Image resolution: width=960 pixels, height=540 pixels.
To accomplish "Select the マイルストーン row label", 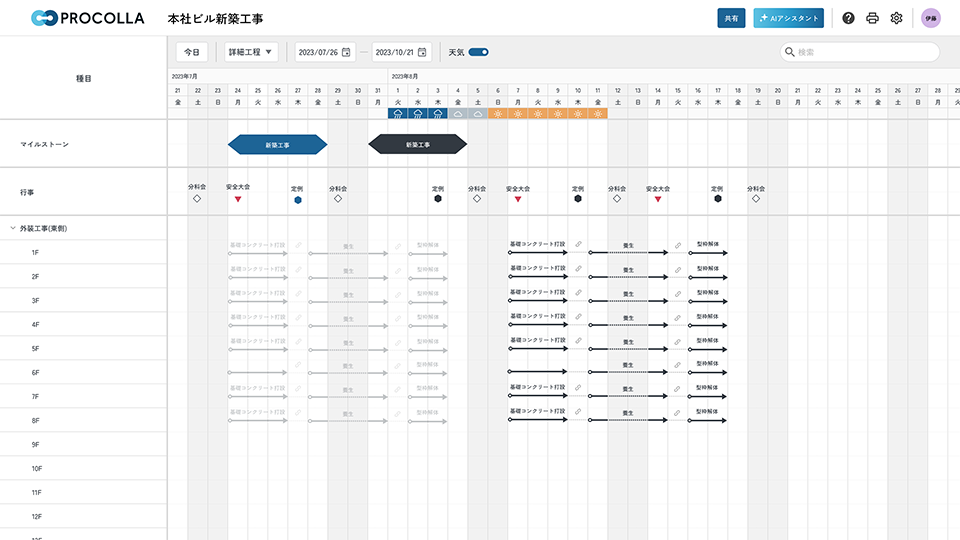I will [x=44, y=144].
